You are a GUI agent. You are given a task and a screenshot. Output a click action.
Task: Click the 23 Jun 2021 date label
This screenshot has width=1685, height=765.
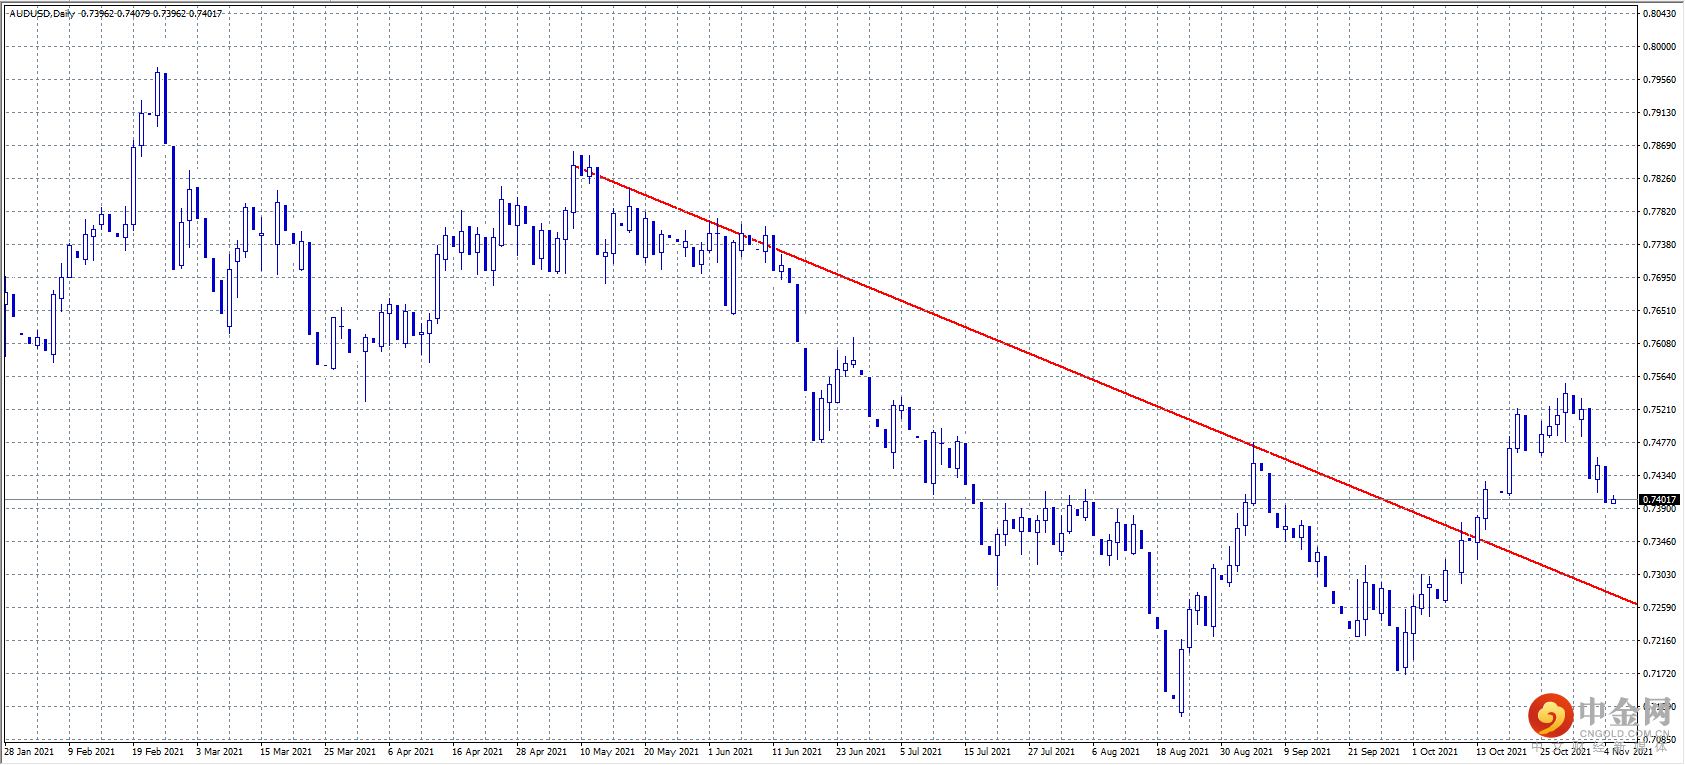tap(861, 752)
